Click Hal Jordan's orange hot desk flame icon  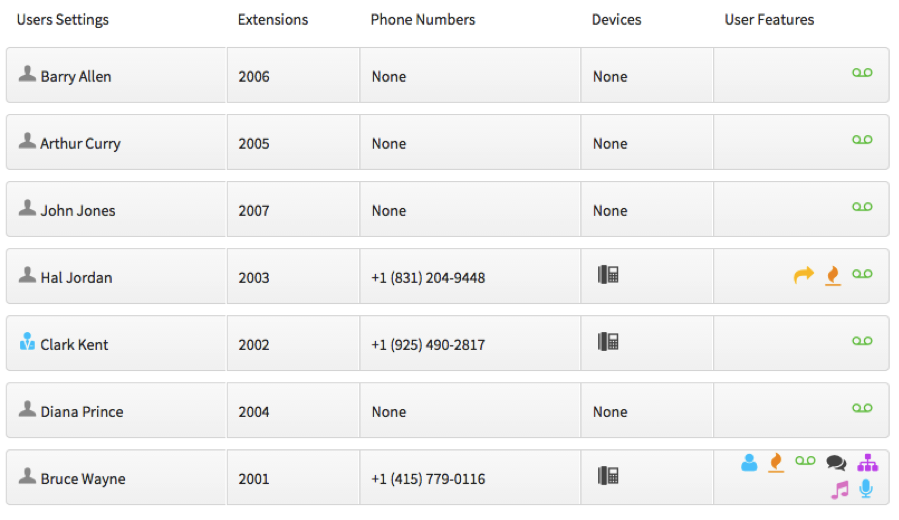(x=833, y=276)
